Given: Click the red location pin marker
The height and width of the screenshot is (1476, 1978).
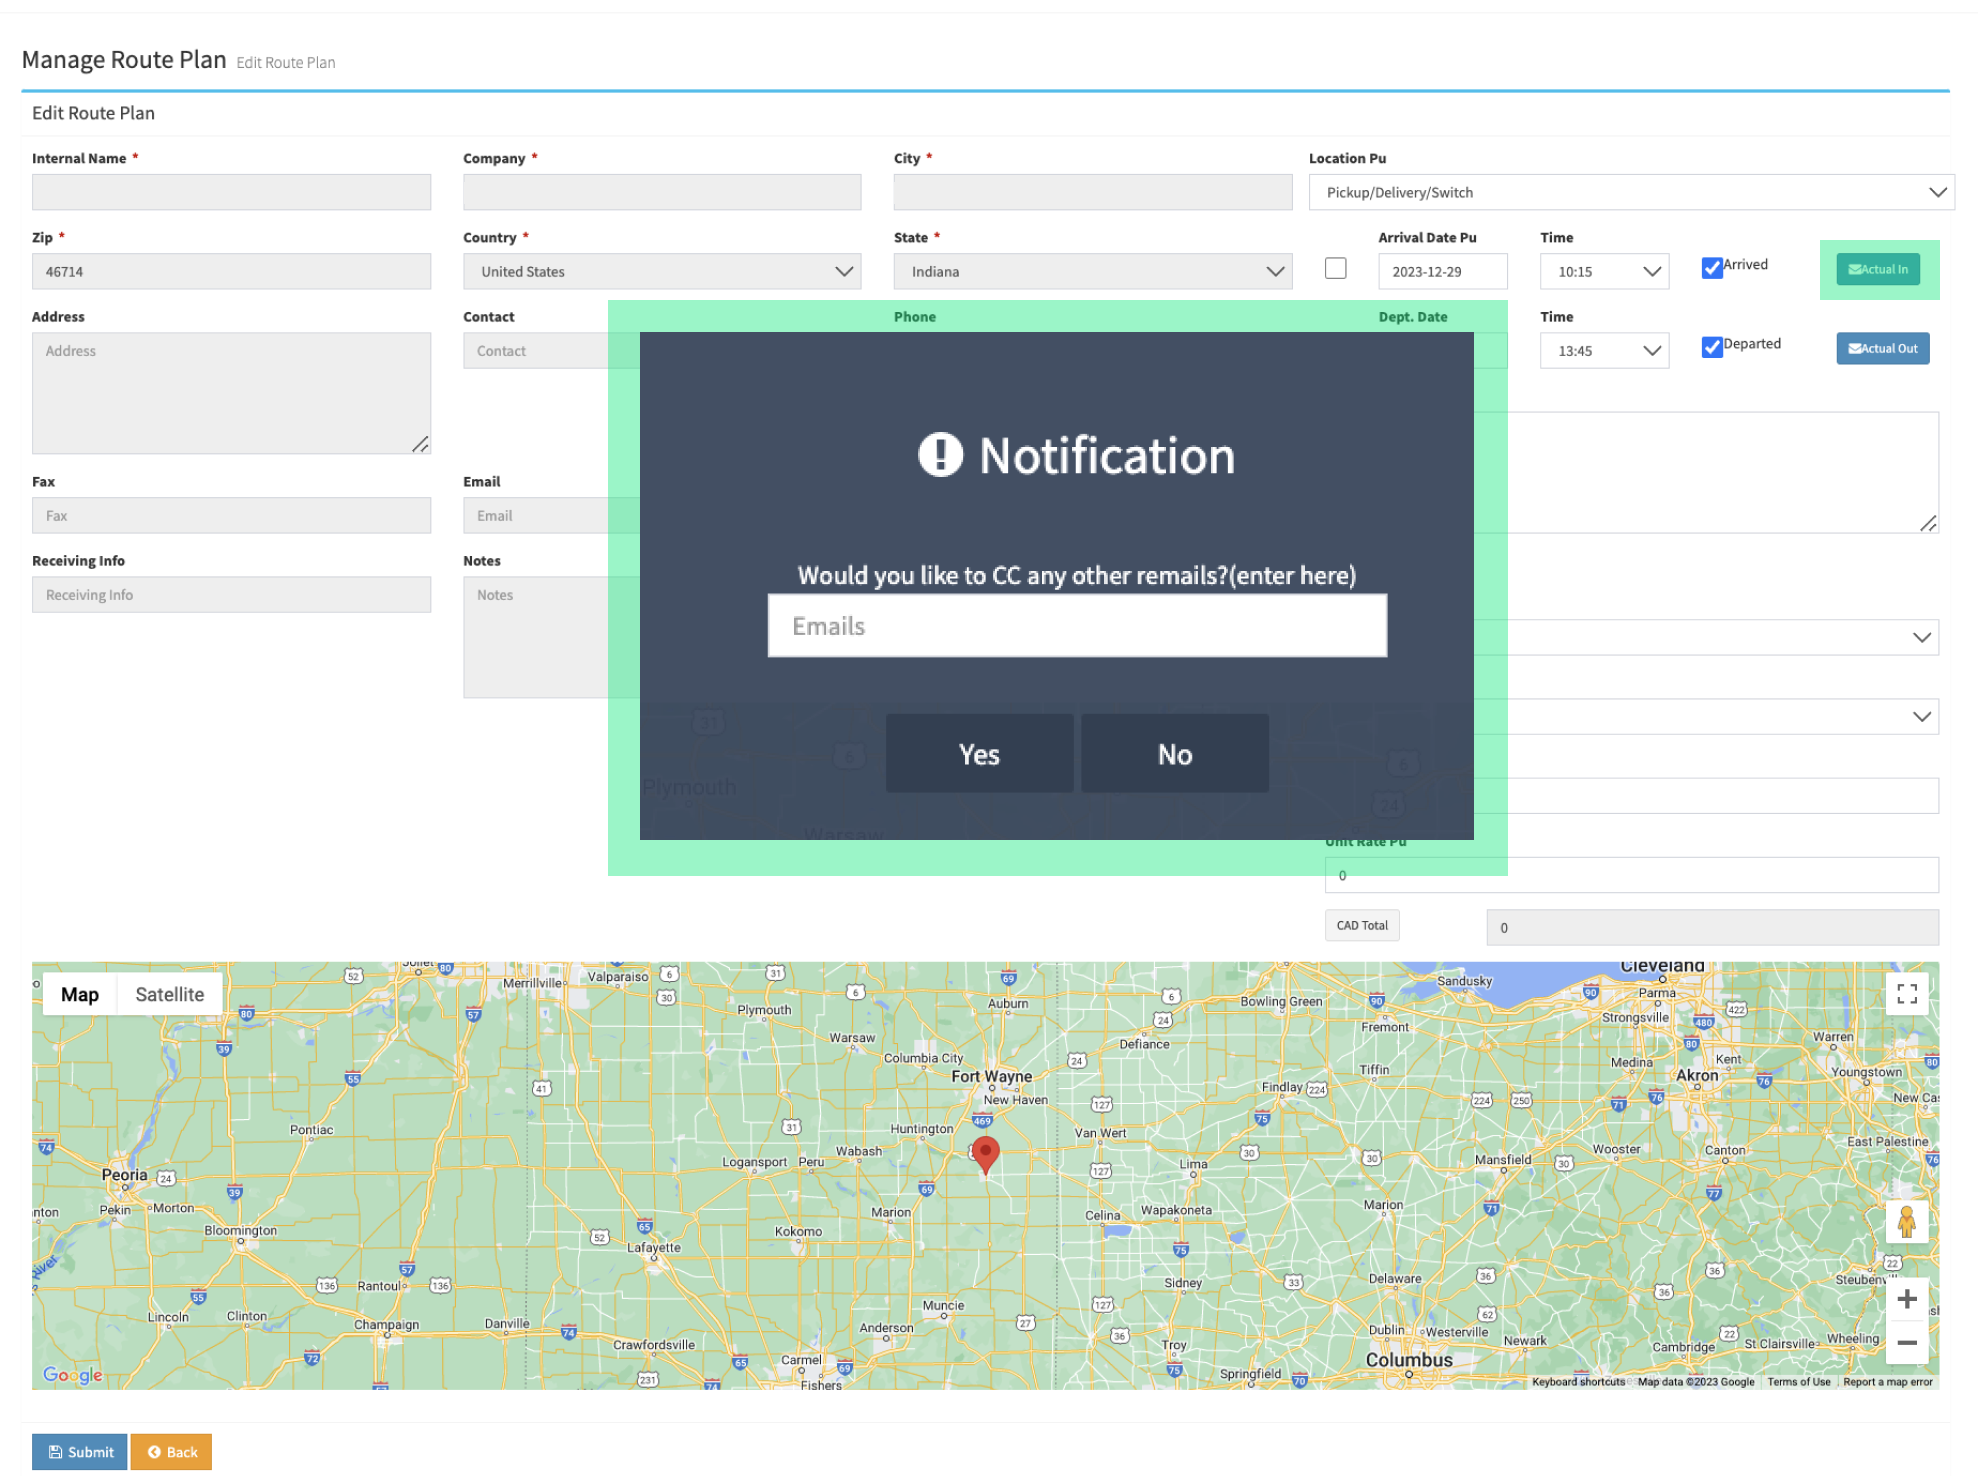Looking at the screenshot, I should tap(985, 1152).
